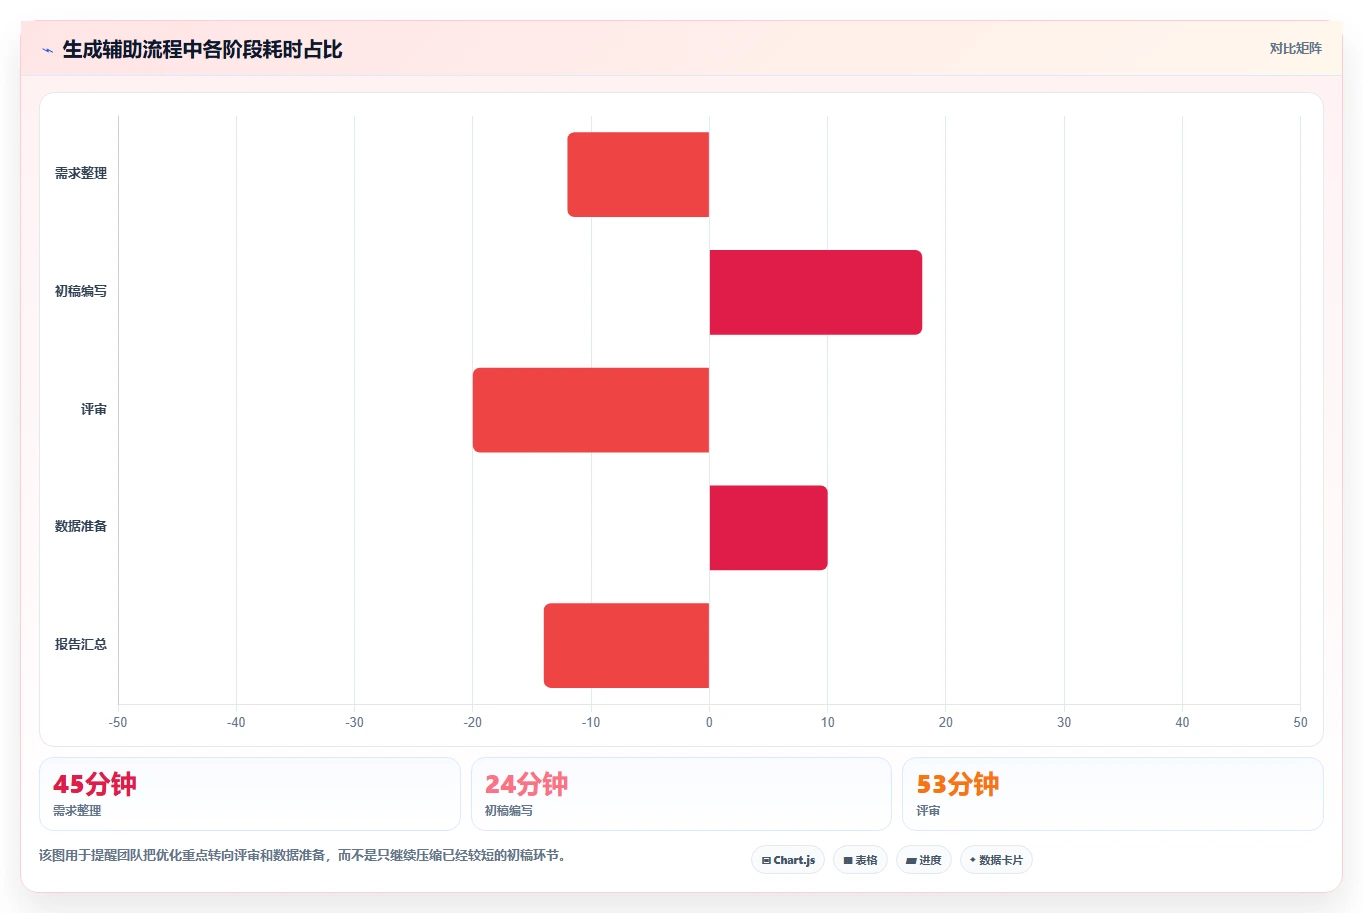Click the 数据准备 y-axis label
1363x913 pixels.
coord(81,526)
